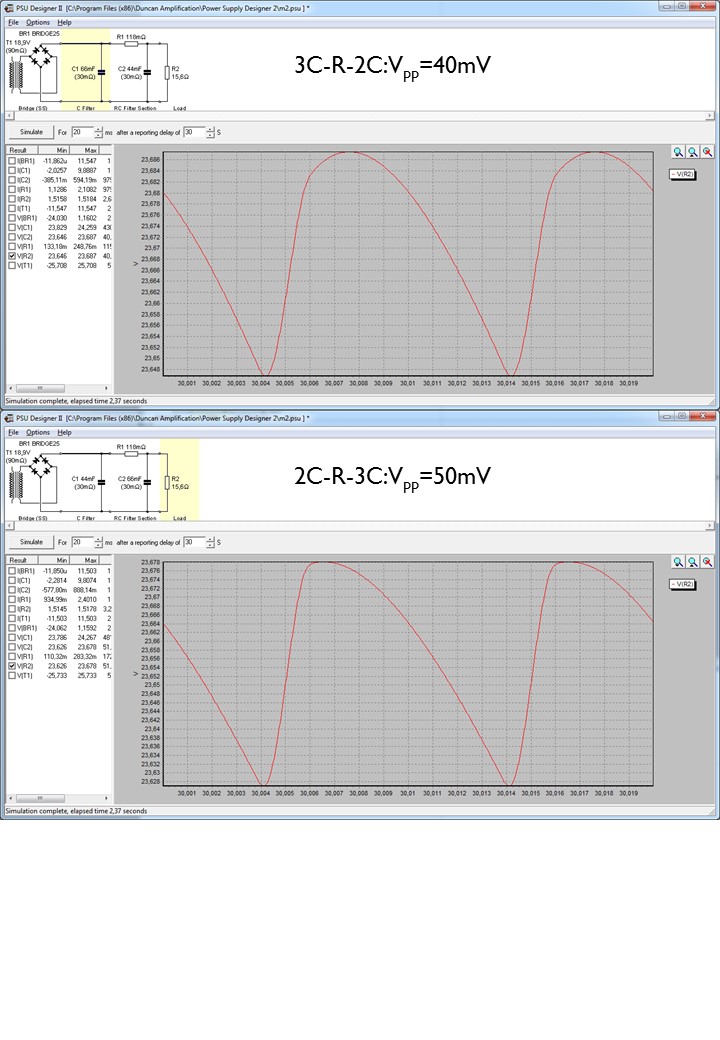The height and width of the screenshot is (1040, 720).
Task: Select transformer T1 18,9V in the 3C-R-2C schematic
Action: (x=16, y=74)
